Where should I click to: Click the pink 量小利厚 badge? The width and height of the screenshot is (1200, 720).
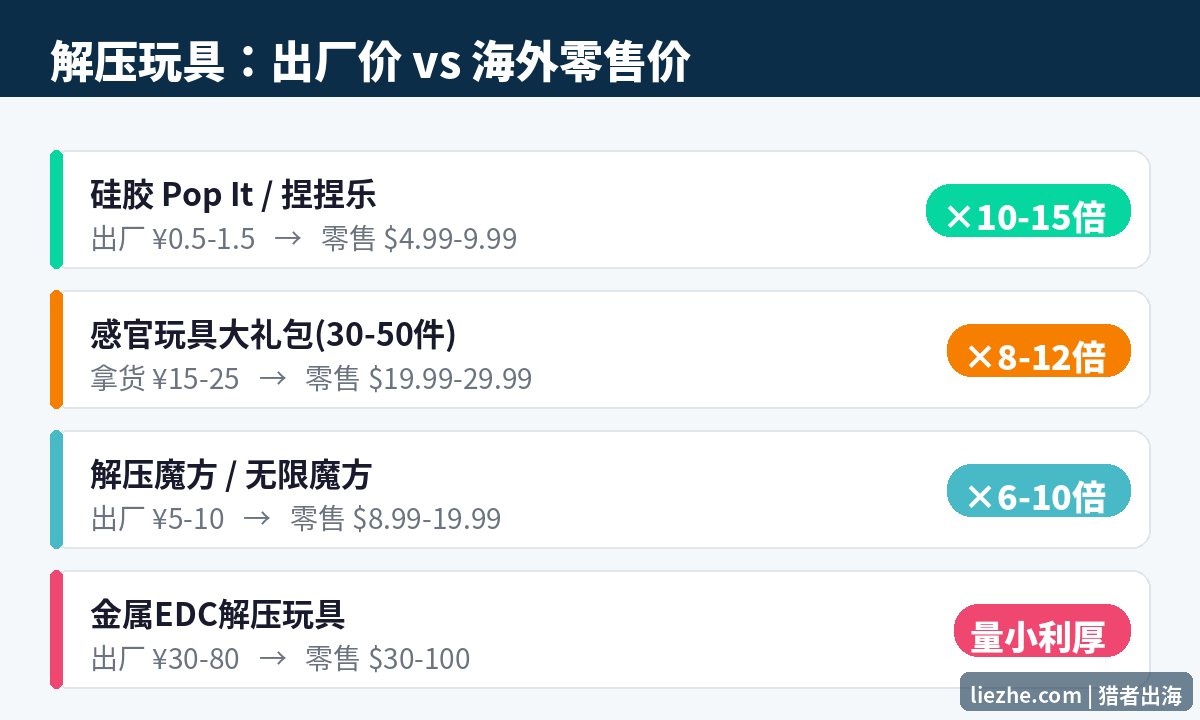pyautogui.click(x=1043, y=631)
